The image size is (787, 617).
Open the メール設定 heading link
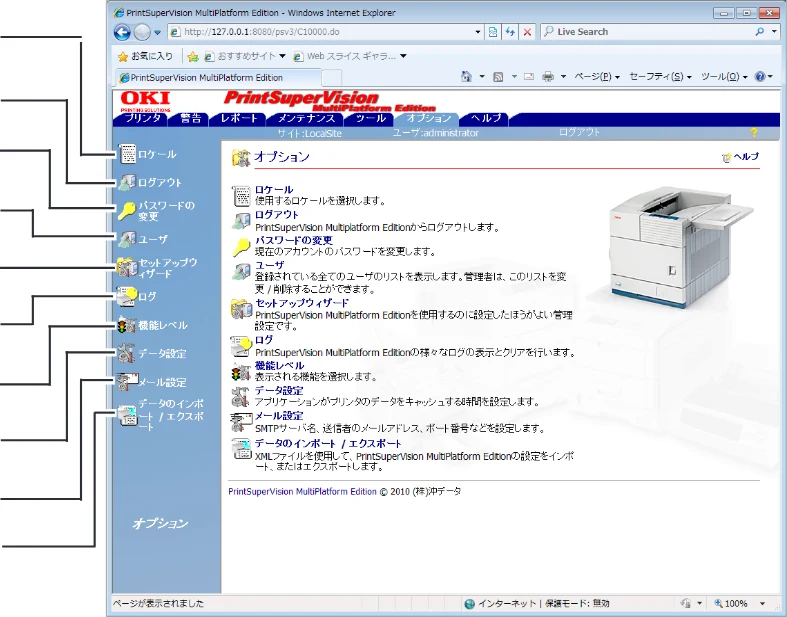279,416
